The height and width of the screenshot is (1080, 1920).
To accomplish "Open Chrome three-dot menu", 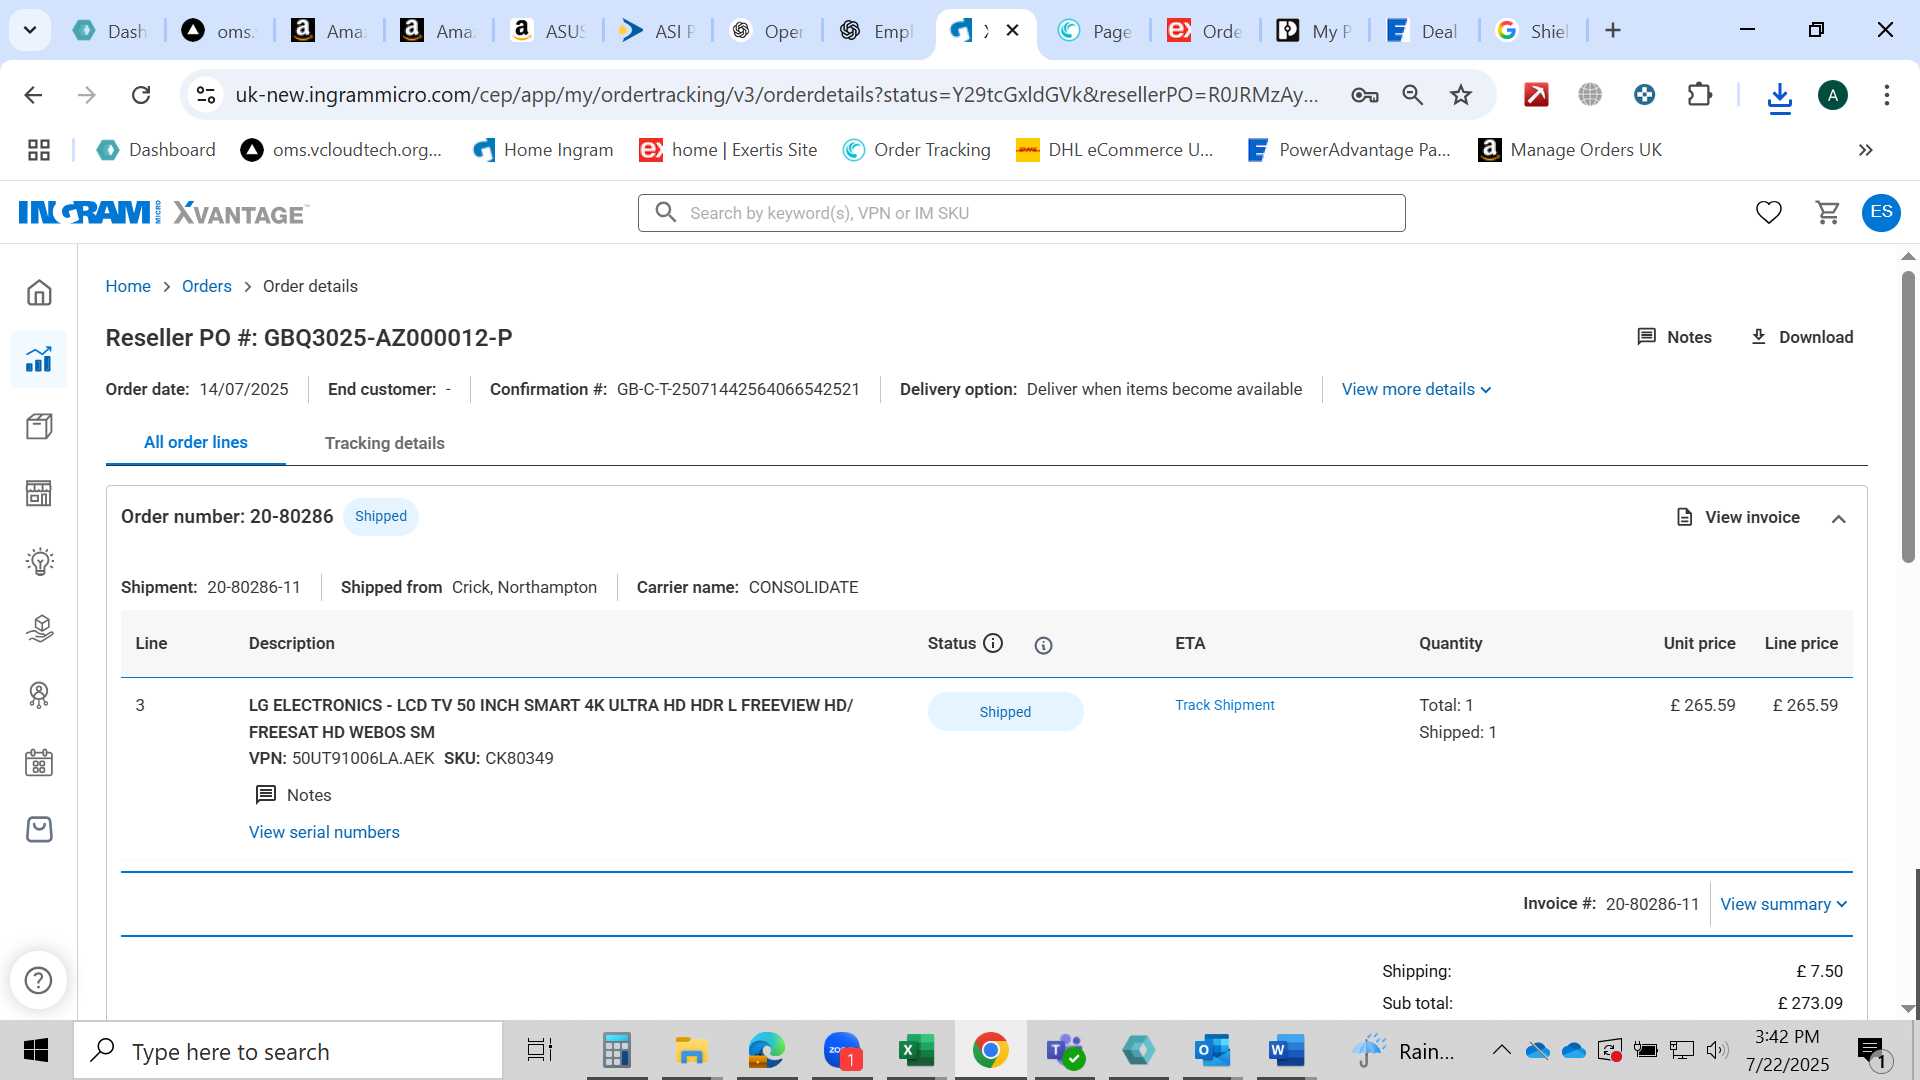I will [x=1887, y=95].
